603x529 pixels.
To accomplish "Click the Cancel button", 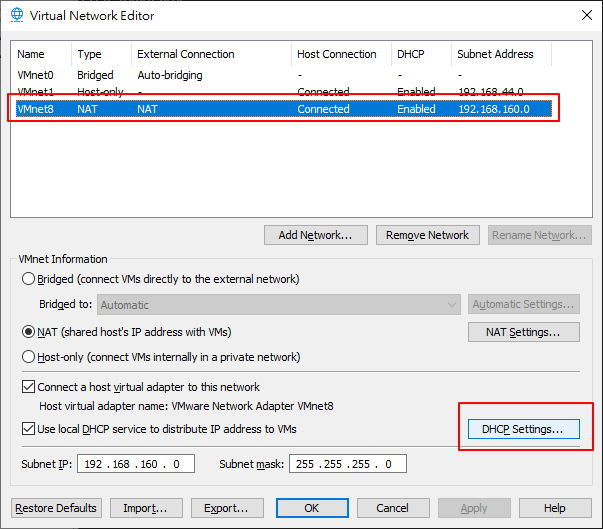I will (393, 508).
